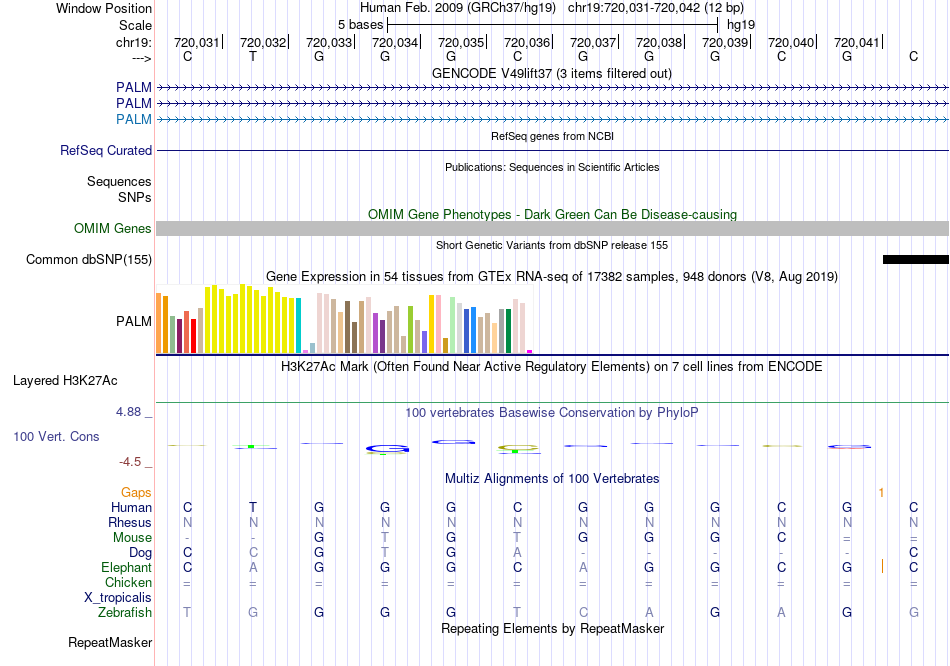This screenshot has width=950, height=666.
Task: Click the RepeatMasker track label
Action: pos(110,642)
